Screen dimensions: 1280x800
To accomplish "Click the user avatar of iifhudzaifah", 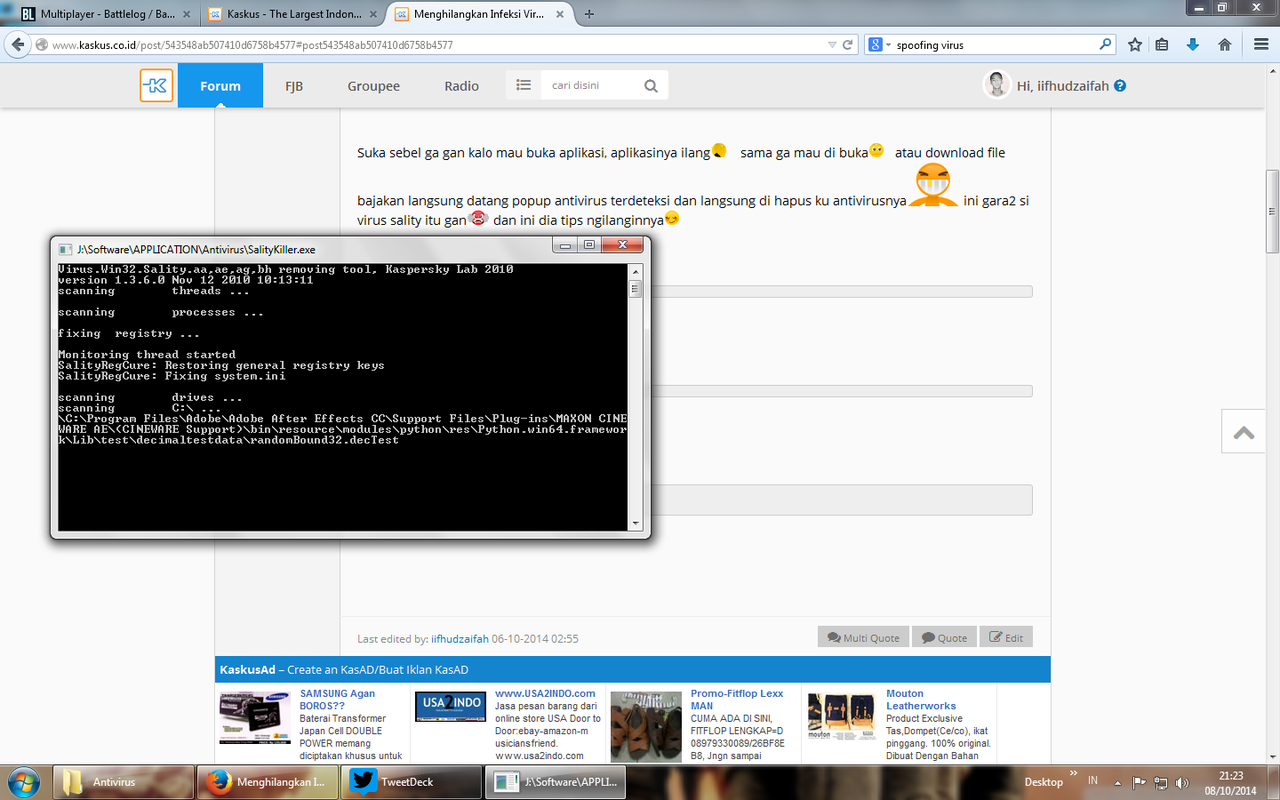I will pos(997,85).
